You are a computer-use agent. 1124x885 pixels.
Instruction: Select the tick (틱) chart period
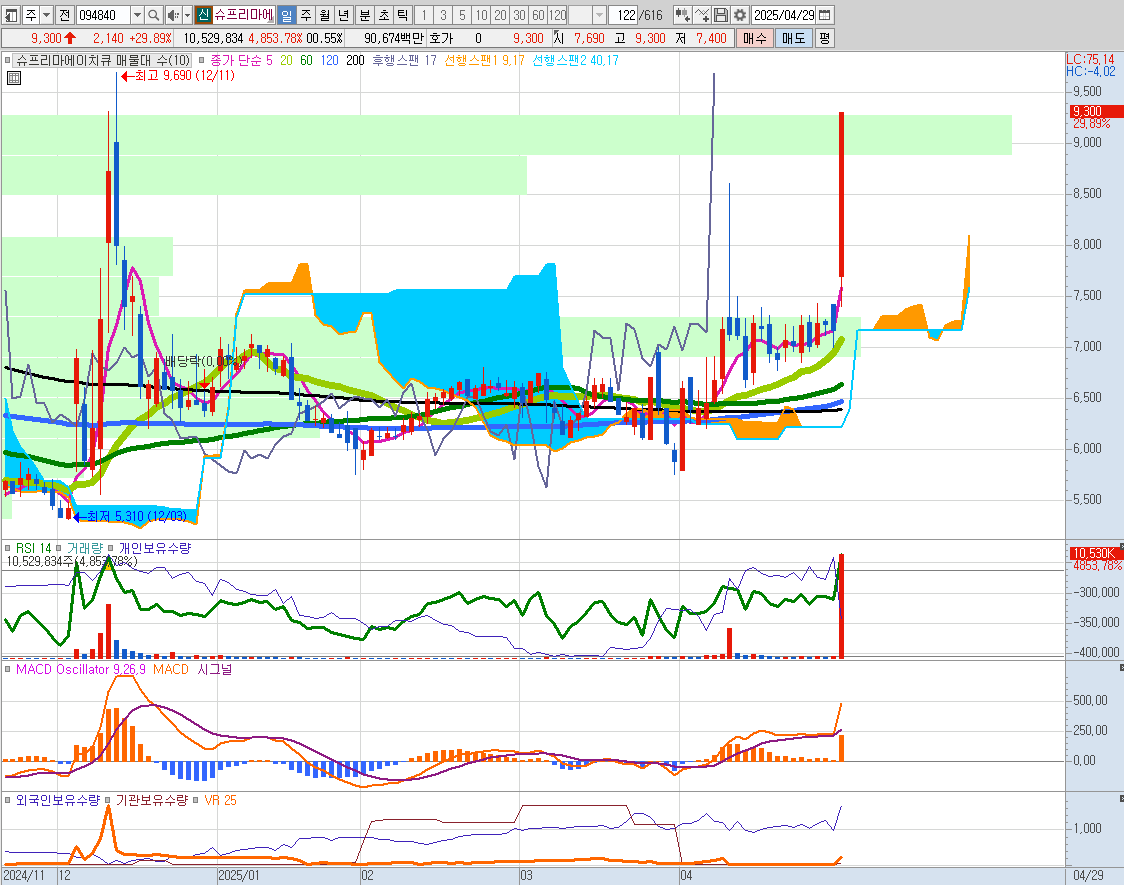click(404, 15)
